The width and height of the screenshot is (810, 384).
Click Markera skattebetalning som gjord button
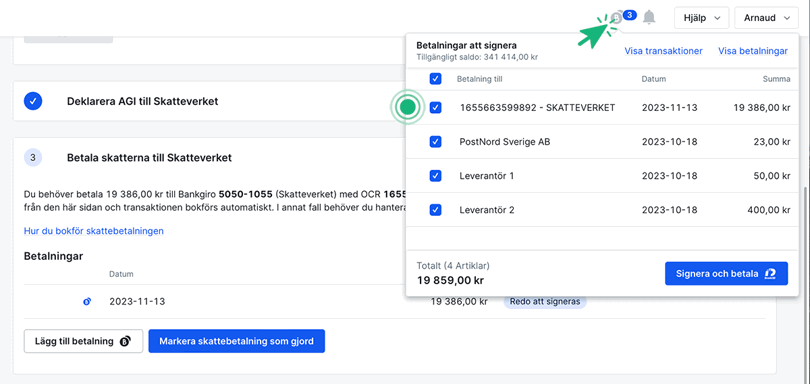click(237, 341)
